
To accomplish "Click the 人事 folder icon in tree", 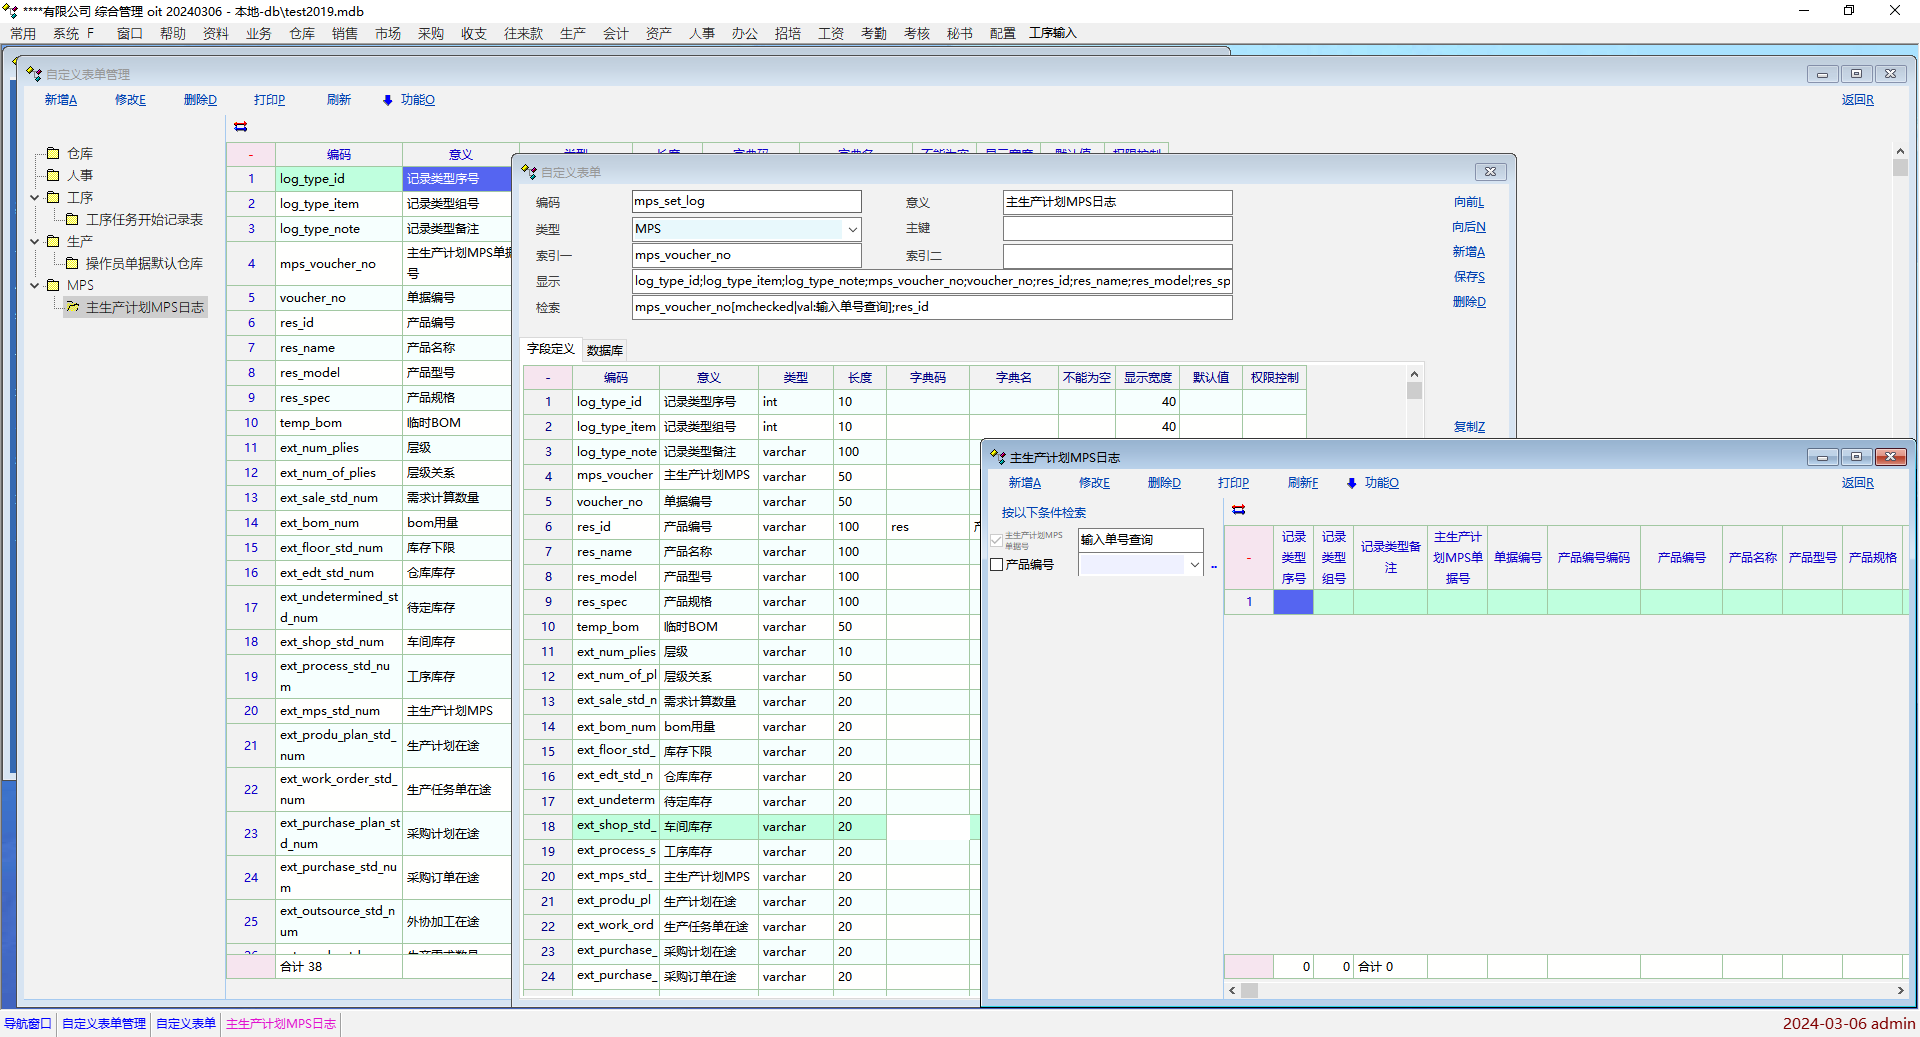I will click(x=54, y=175).
